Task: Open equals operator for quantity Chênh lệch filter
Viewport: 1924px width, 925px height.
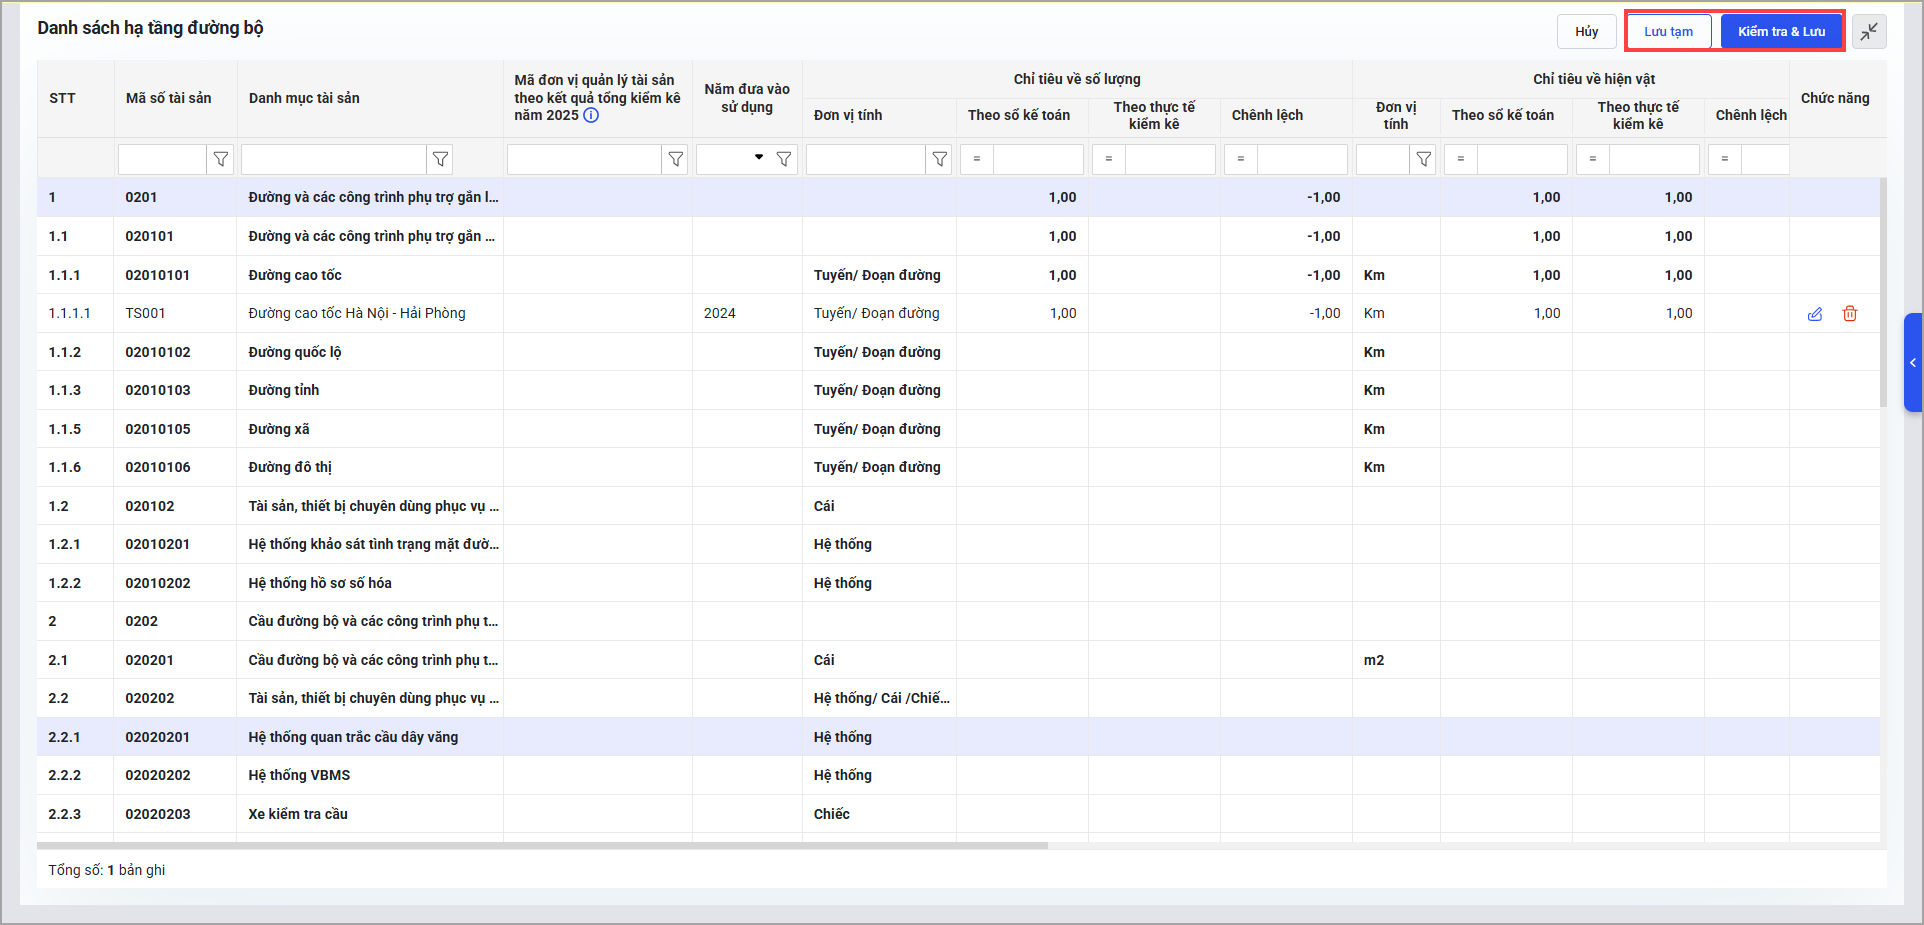Action: point(1241,159)
